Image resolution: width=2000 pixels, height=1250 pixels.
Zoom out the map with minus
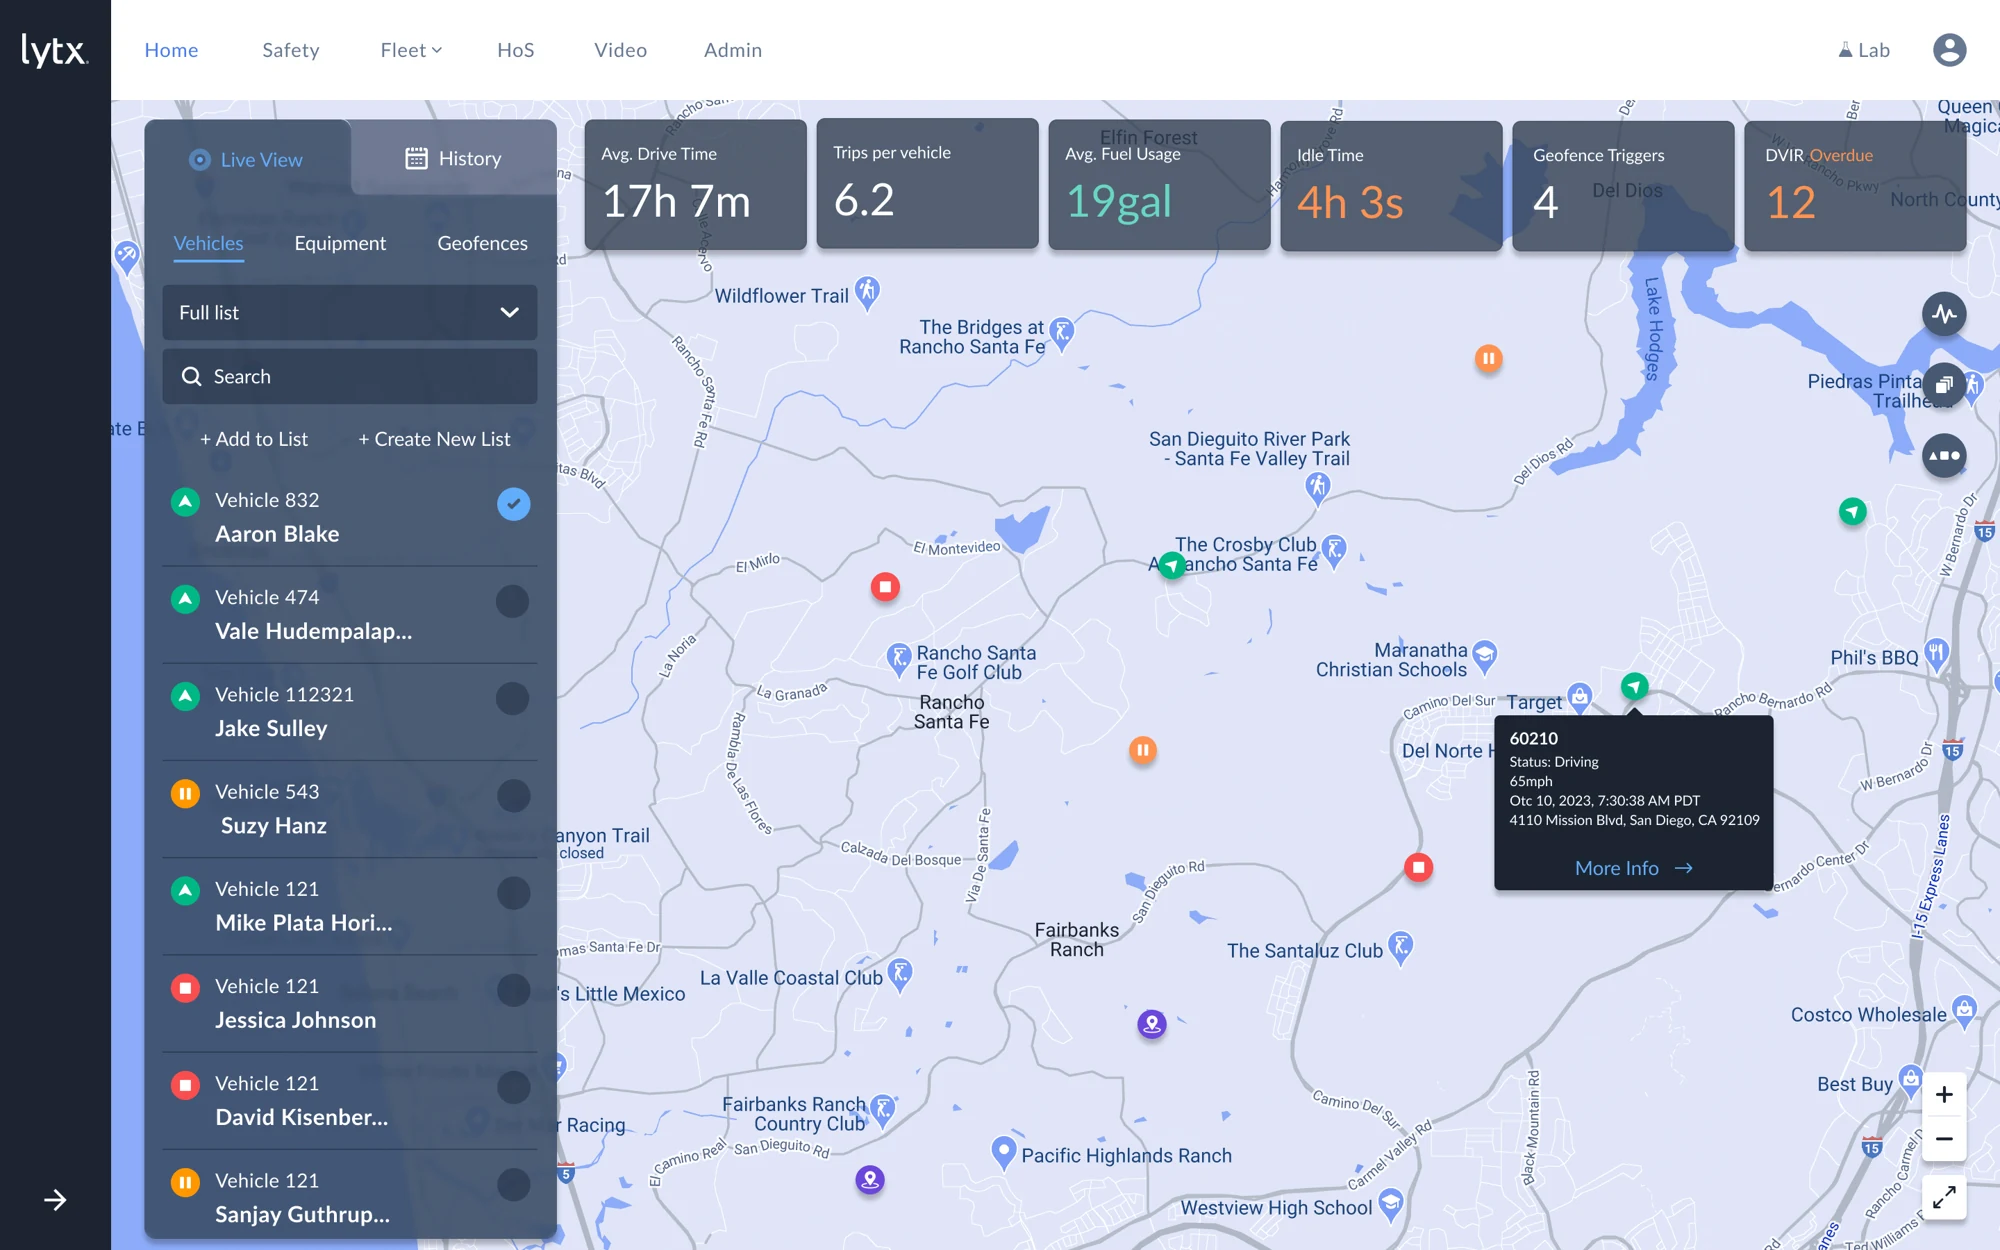click(x=1944, y=1139)
